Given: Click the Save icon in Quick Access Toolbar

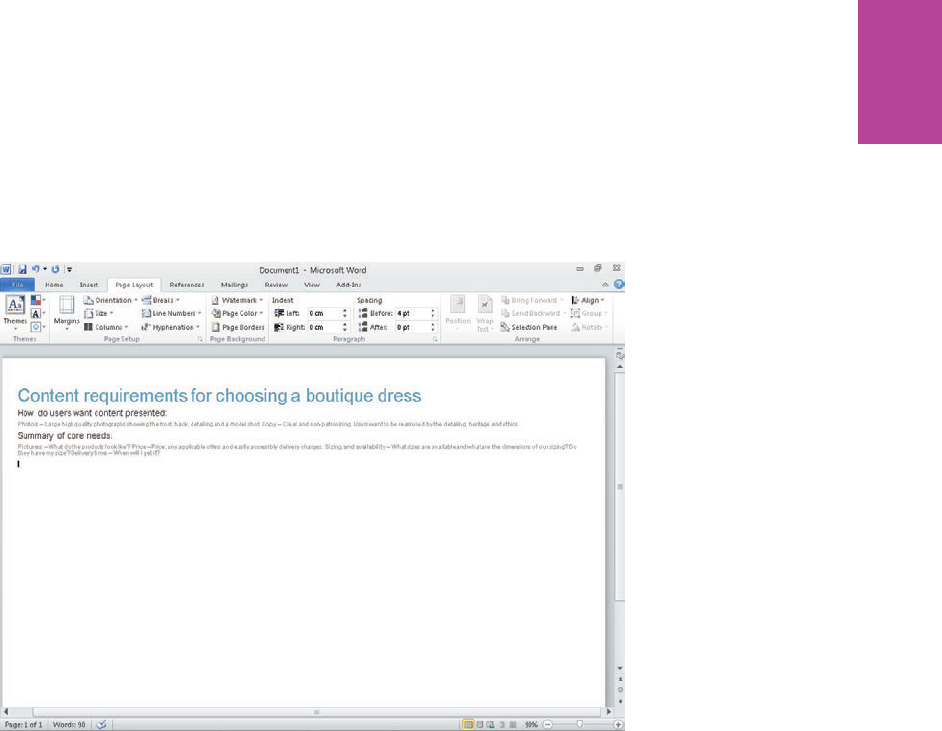Looking at the screenshot, I should tap(22, 270).
